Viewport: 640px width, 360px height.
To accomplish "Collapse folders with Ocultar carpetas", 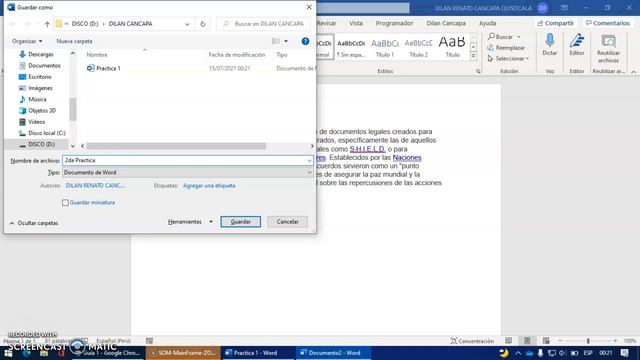I will tap(34, 223).
